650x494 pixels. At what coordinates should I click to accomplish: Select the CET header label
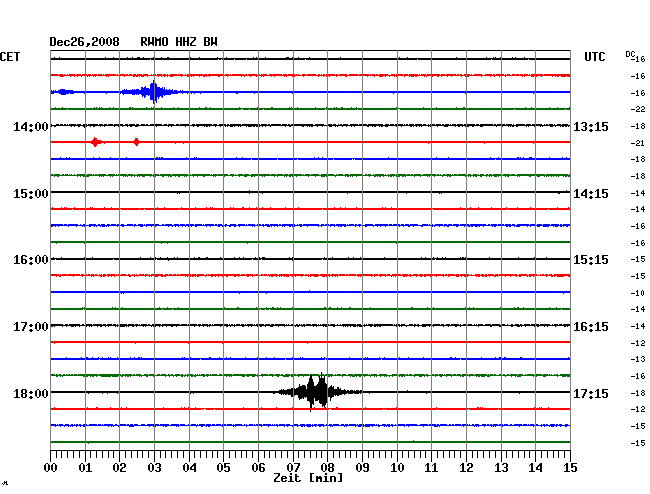coord(10,57)
